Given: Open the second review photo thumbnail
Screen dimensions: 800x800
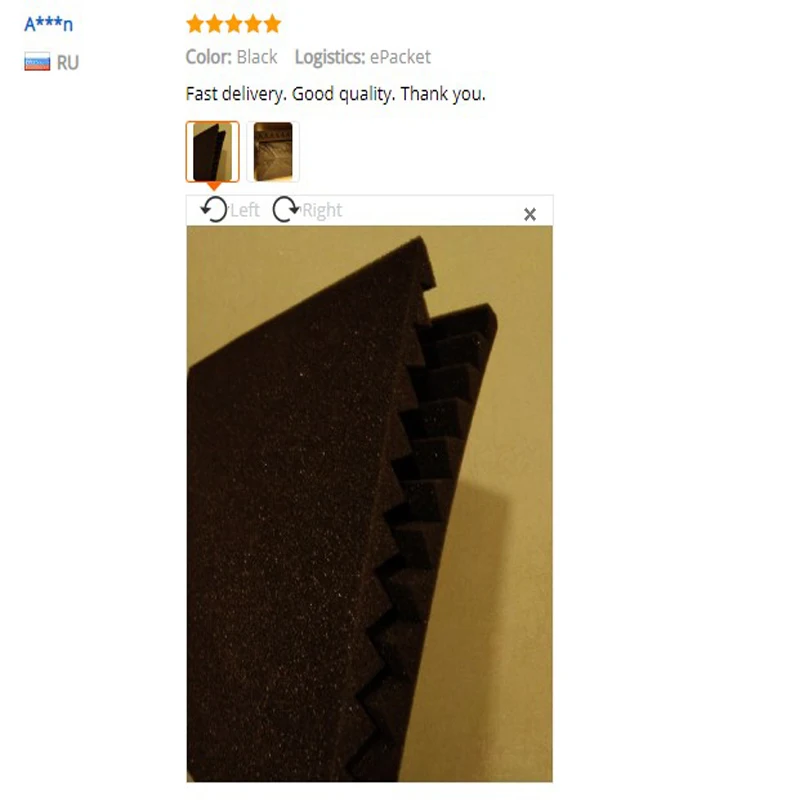Looking at the screenshot, I should click(x=273, y=152).
